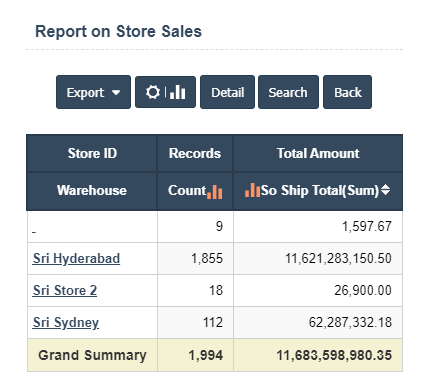Viewport: 436px width, 383px height.
Task: Click the Export dropdown caret arrow
Action: tap(116, 93)
